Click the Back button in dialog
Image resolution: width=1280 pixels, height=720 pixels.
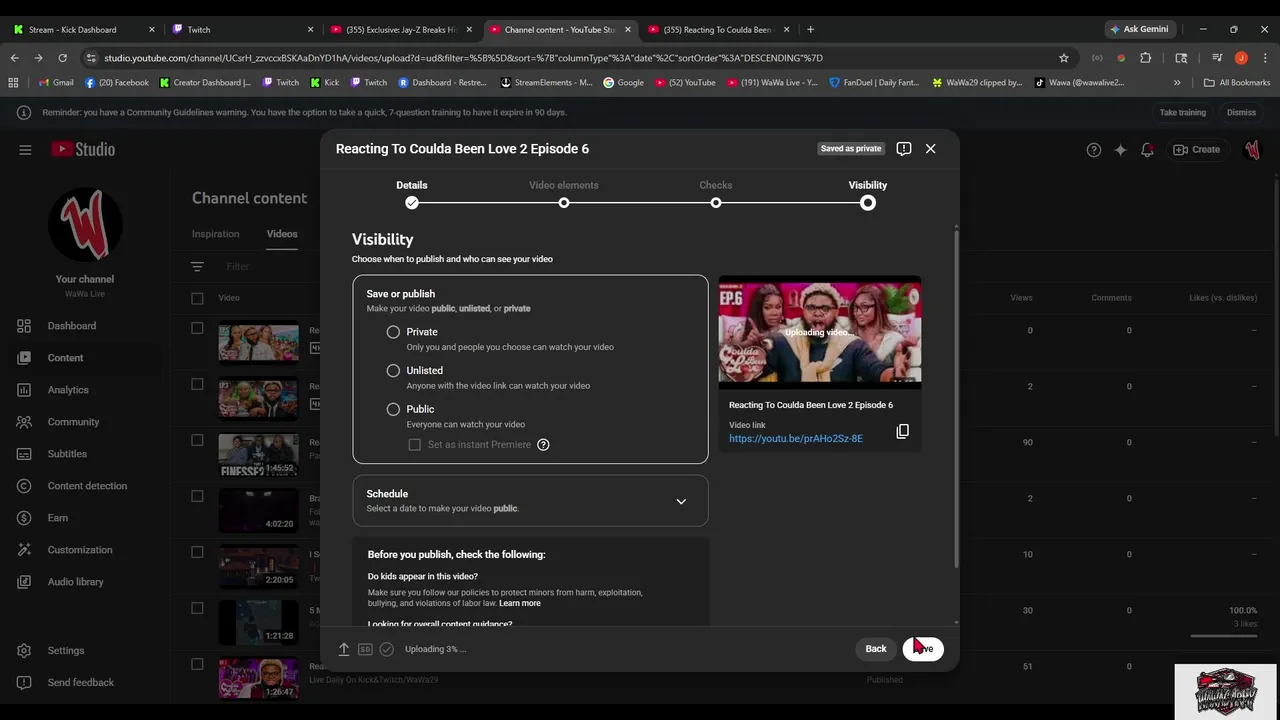pyautogui.click(x=876, y=649)
